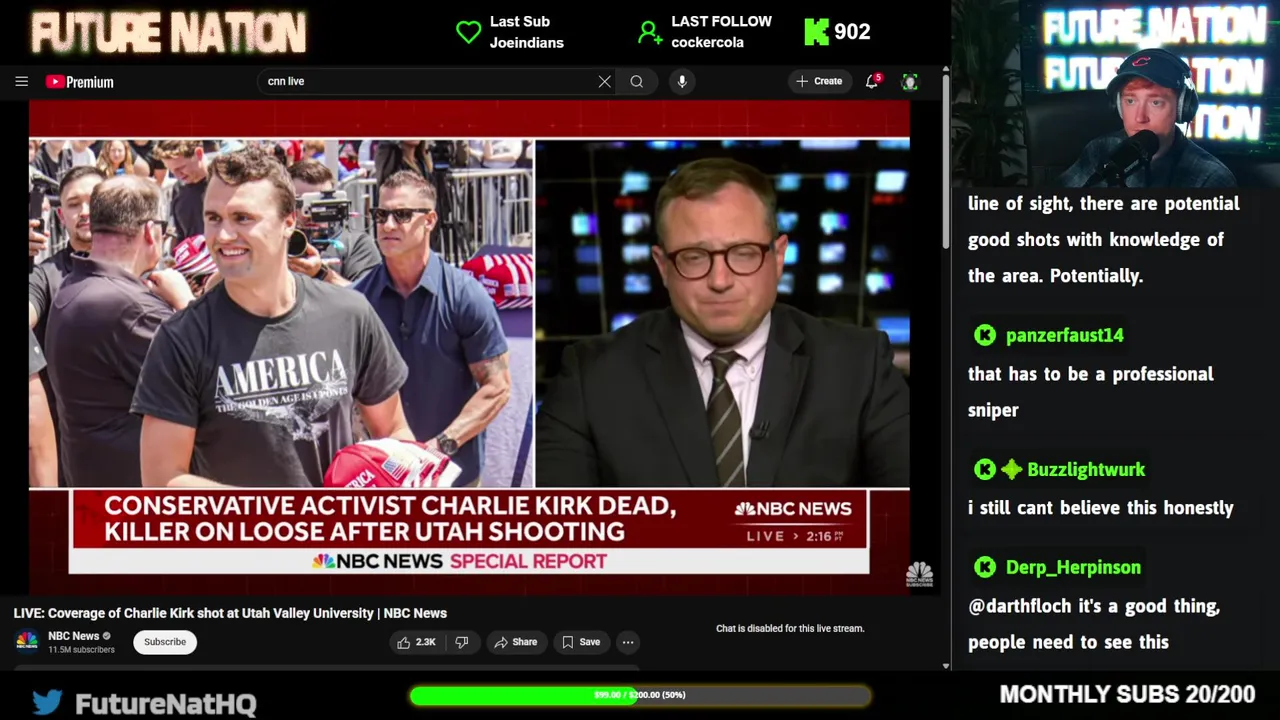Click the NBC peacock watermark in video
The width and height of the screenshot is (1280, 720).
click(920, 575)
